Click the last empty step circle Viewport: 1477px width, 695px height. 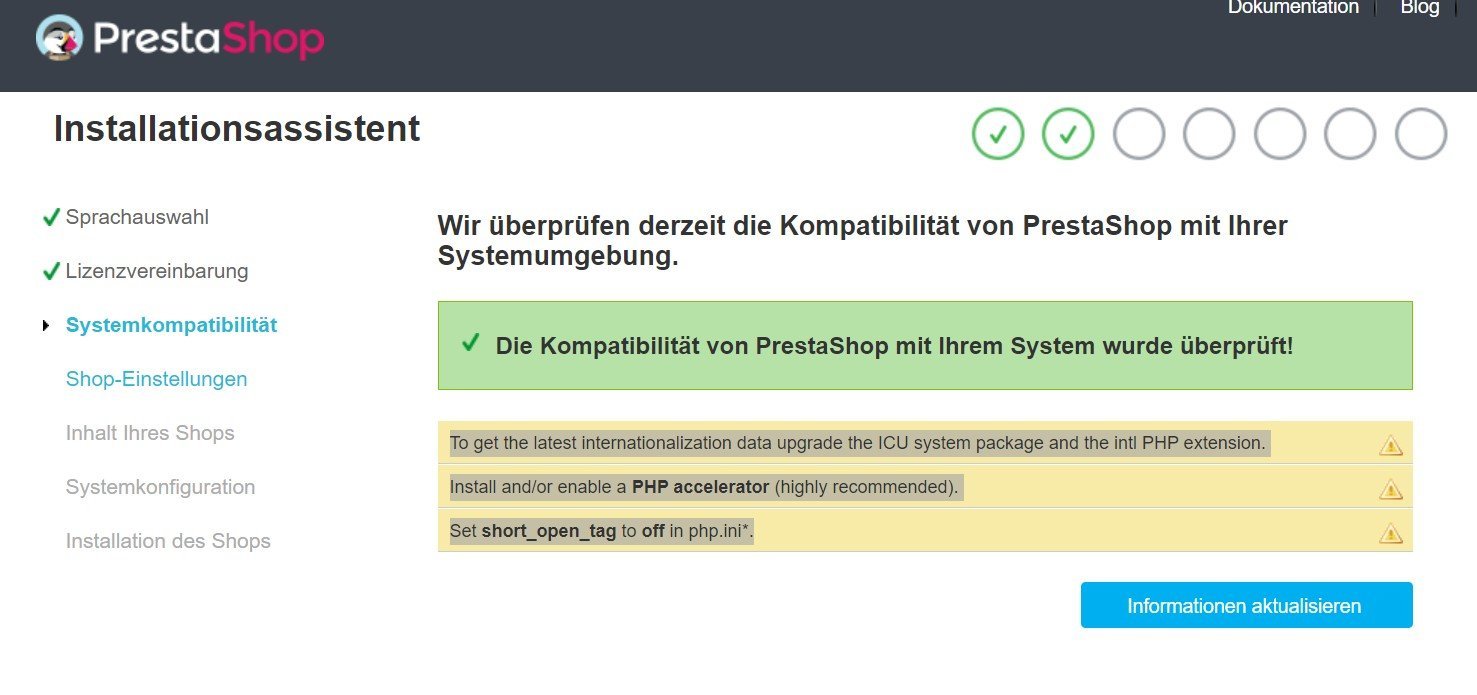coord(1421,133)
